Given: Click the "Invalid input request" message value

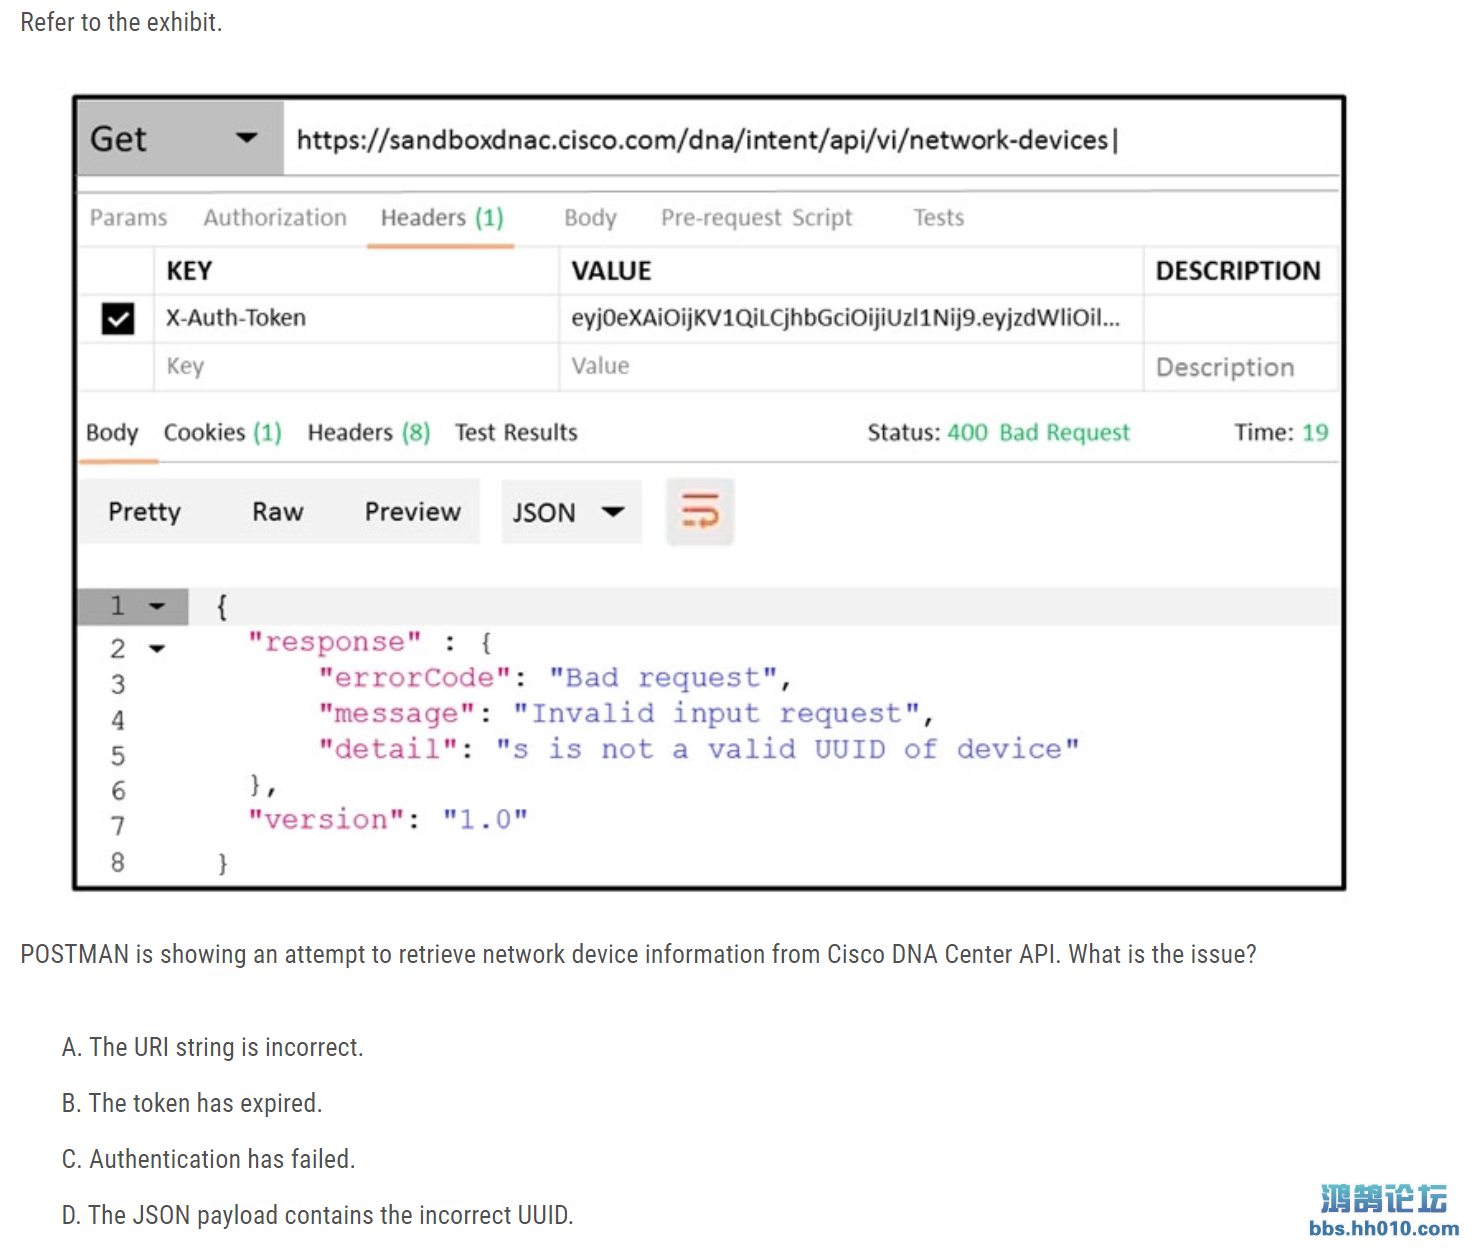Looking at the screenshot, I should coord(716,714).
